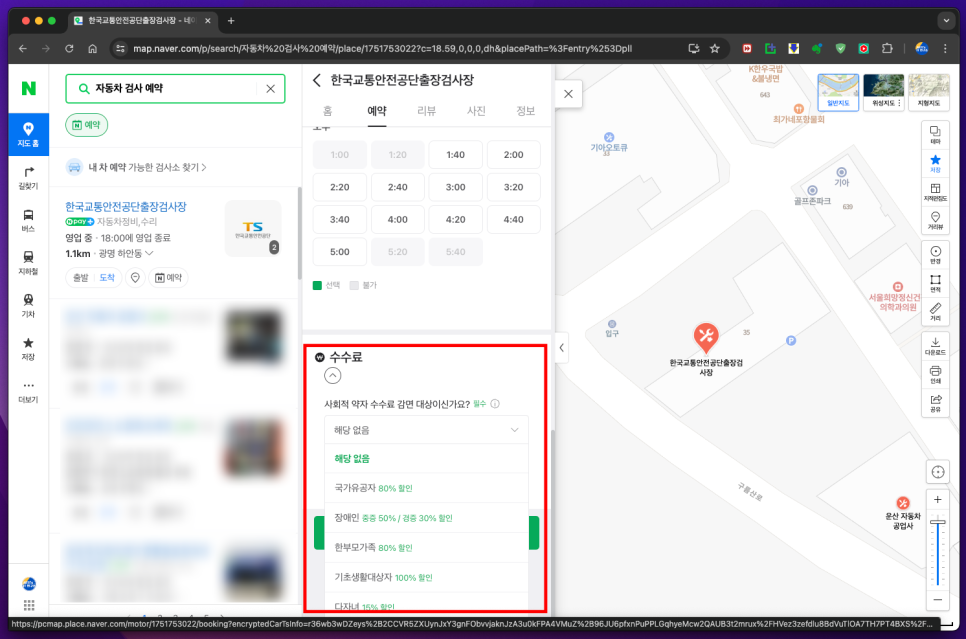Choose 국가유공자 80% 할인 option
966x639 pixels.
(426, 488)
